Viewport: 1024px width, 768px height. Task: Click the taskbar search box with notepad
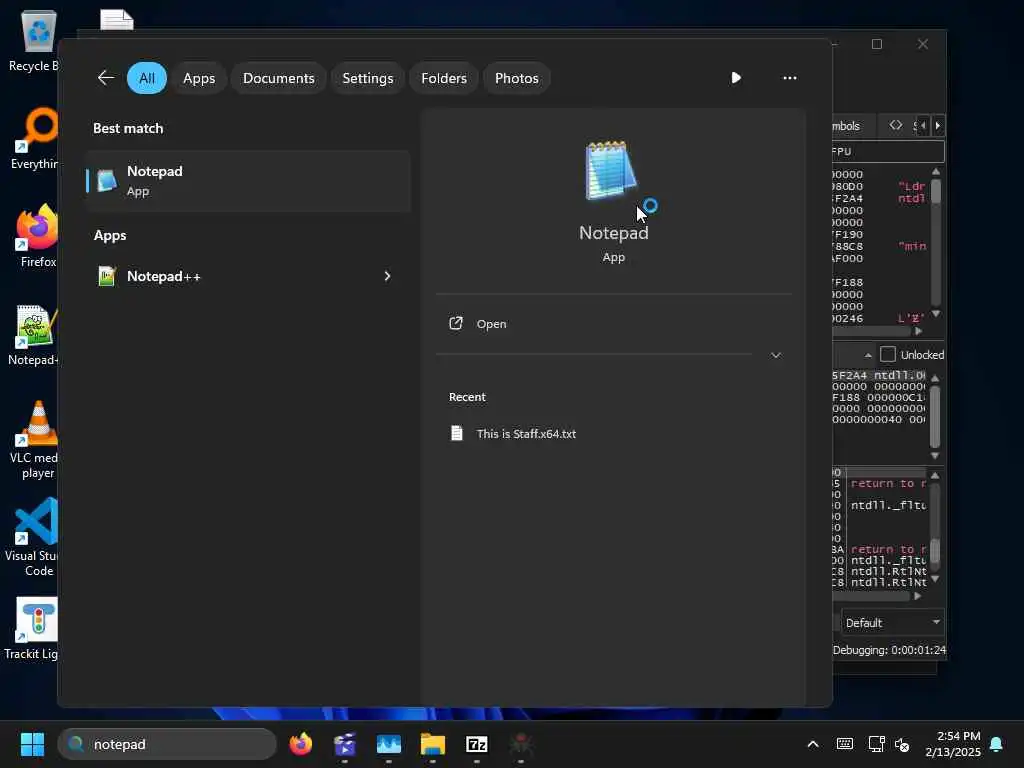(167, 744)
